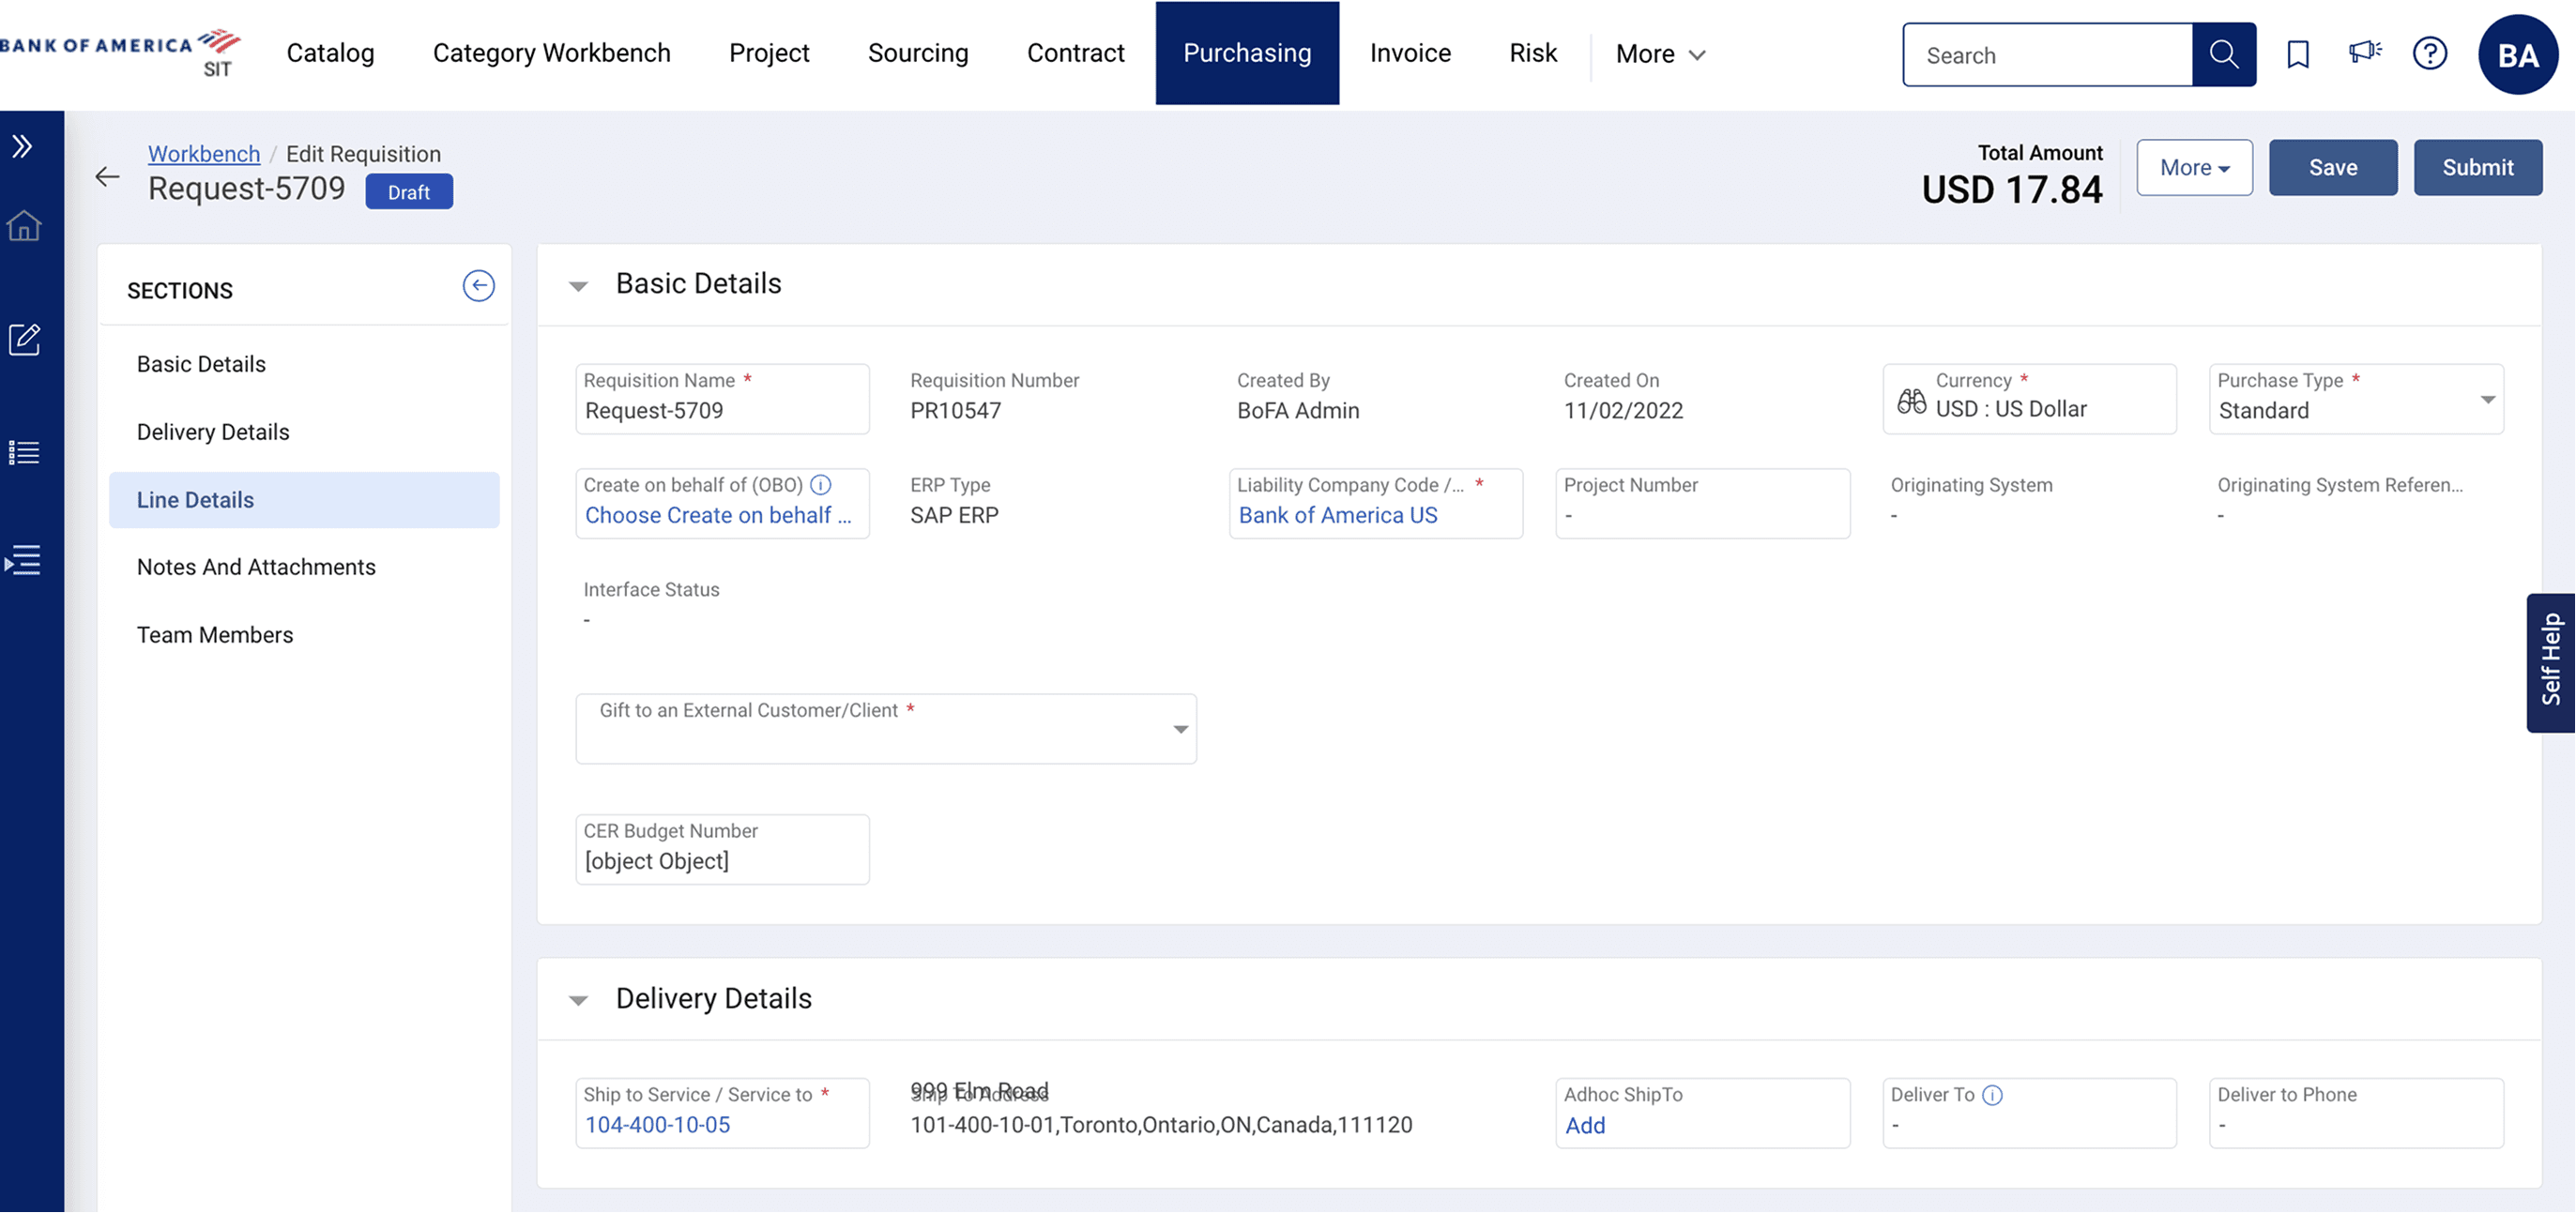The height and width of the screenshot is (1213, 2576).
Task: Click the back arrow beside Request-5709
Action: pyautogui.click(x=107, y=177)
